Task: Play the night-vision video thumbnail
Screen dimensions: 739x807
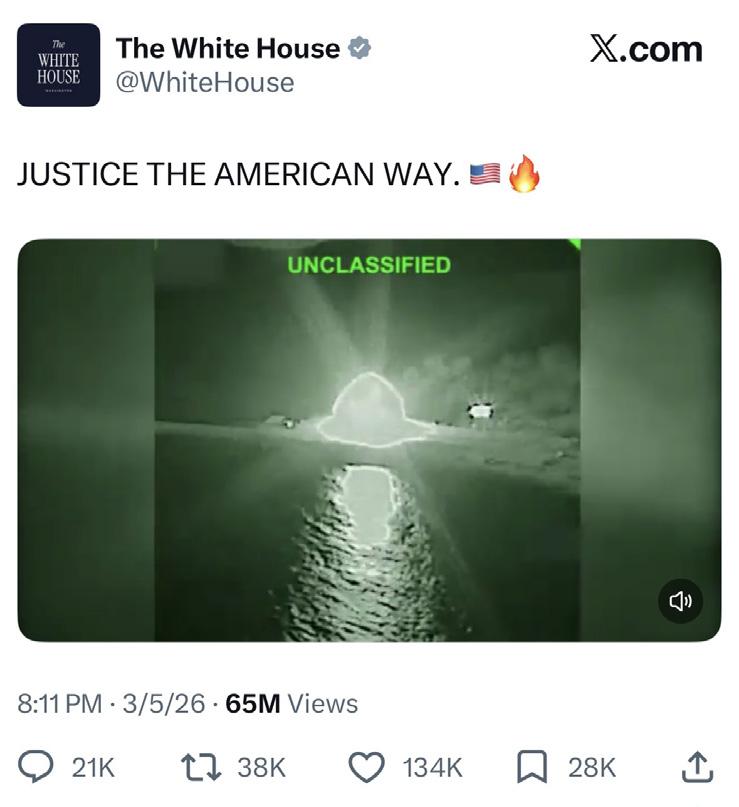Action: (369, 440)
